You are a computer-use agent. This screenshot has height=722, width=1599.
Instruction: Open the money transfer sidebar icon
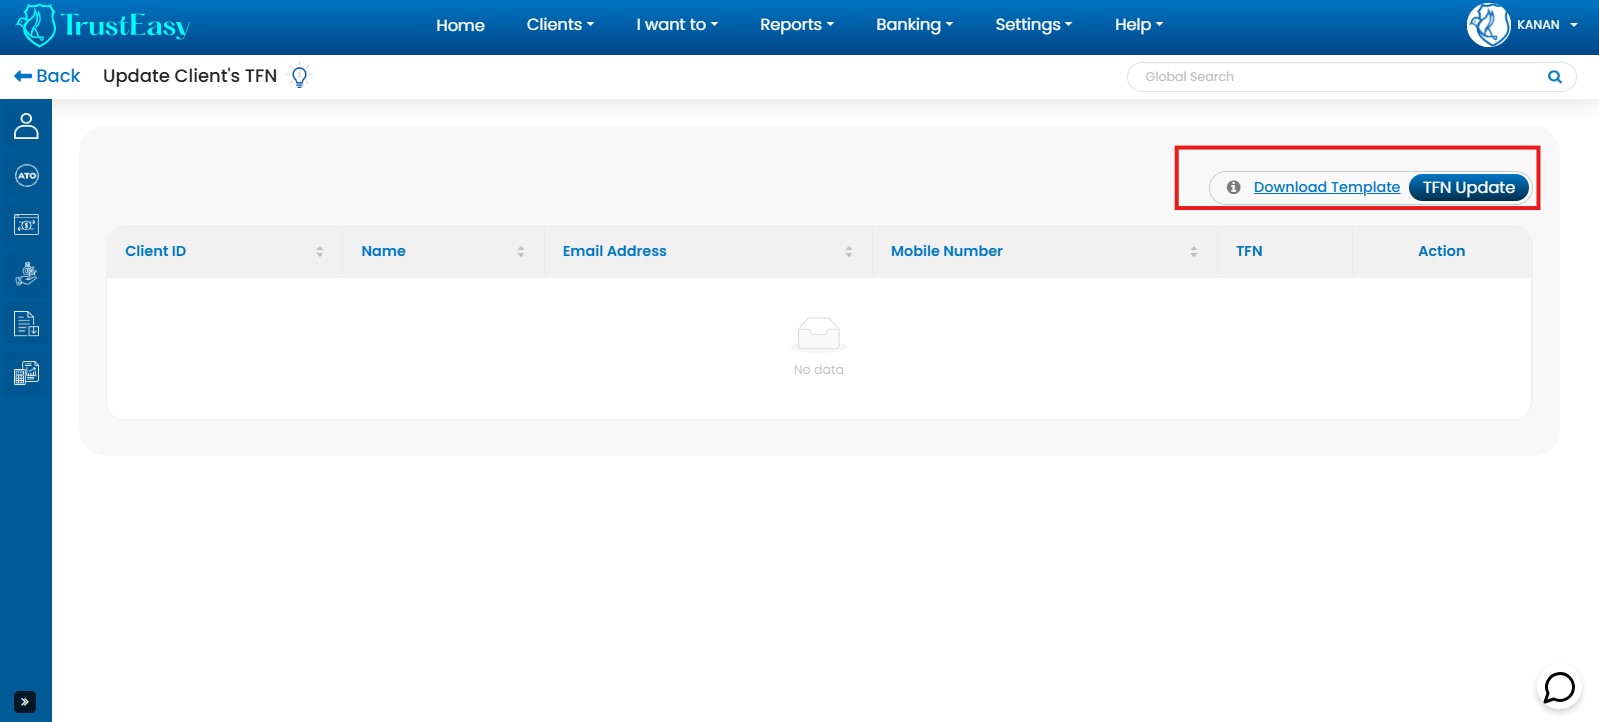click(x=26, y=225)
